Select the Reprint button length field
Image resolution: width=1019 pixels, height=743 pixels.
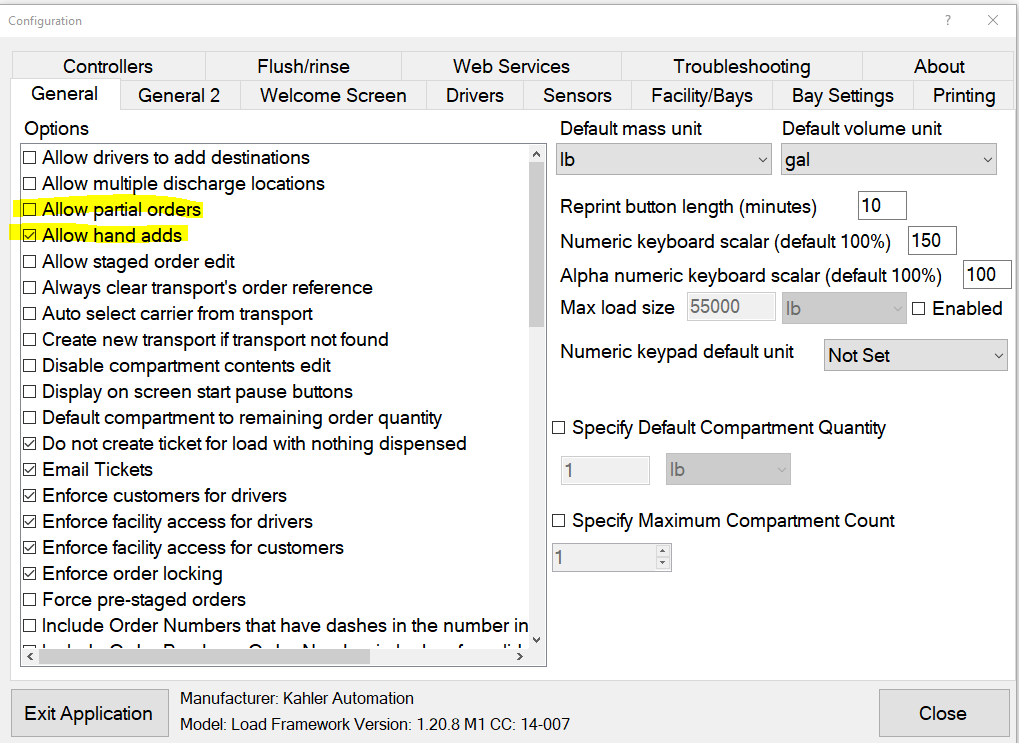[x=880, y=205]
